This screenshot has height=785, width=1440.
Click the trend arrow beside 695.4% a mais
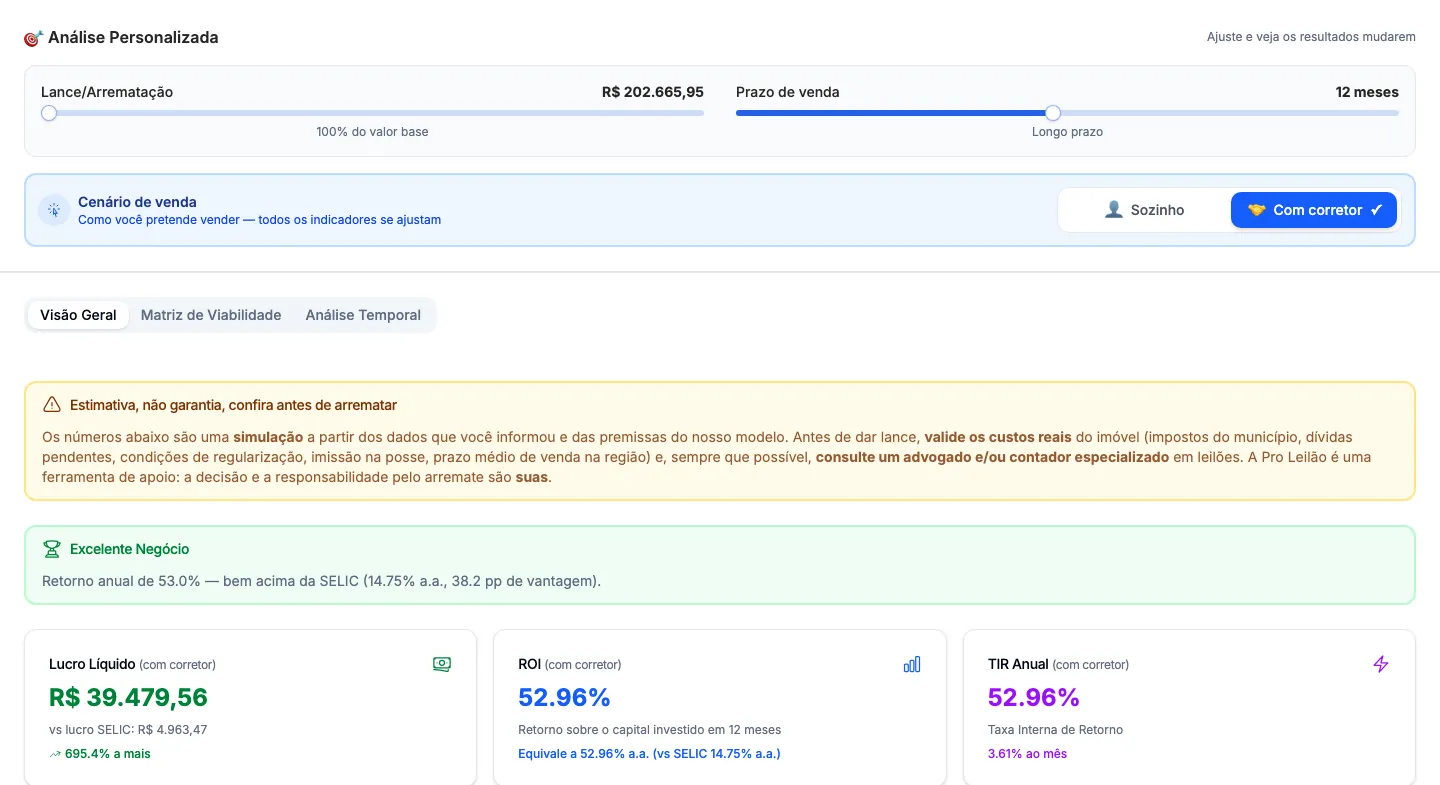[55, 754]
